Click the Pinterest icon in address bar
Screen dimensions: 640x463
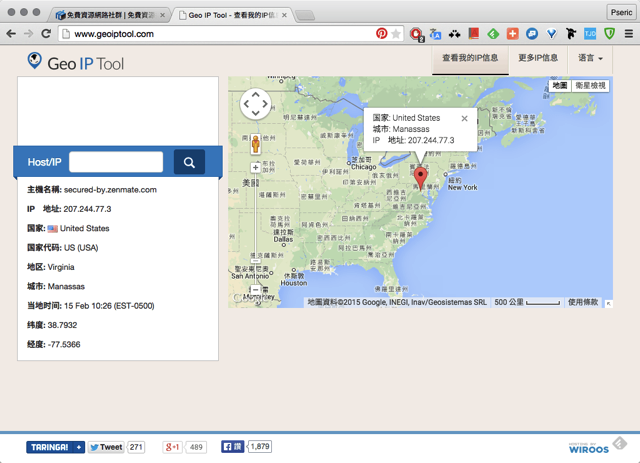(381, 34)
